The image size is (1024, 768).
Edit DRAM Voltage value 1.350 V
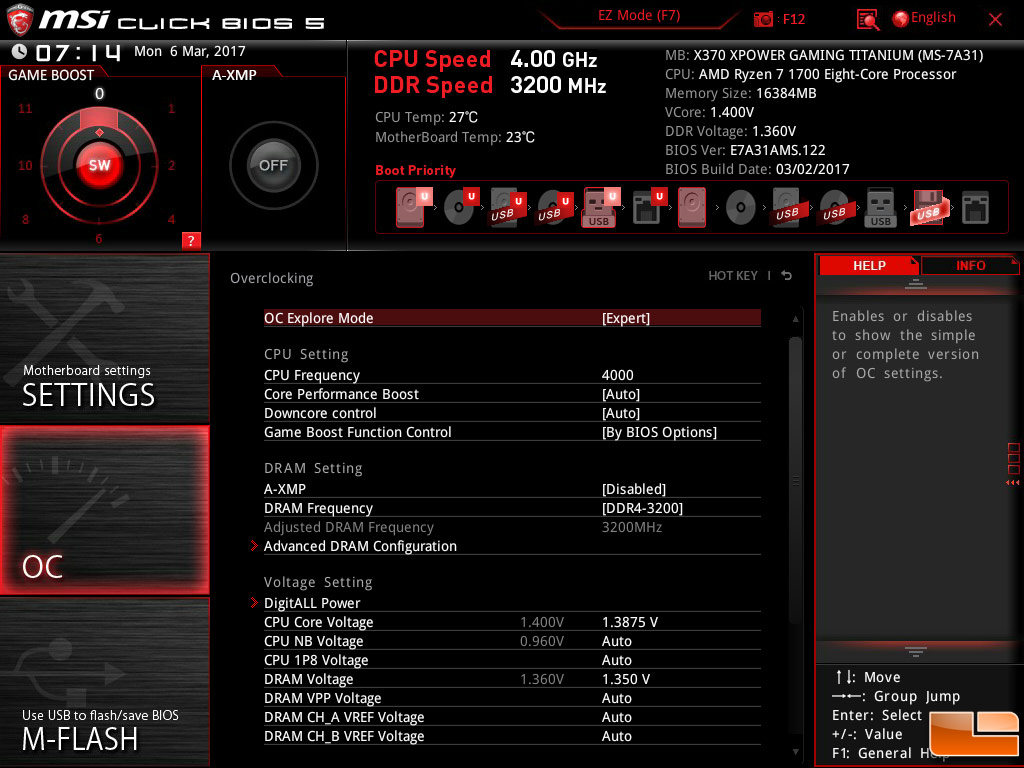[x=626, y=679]
